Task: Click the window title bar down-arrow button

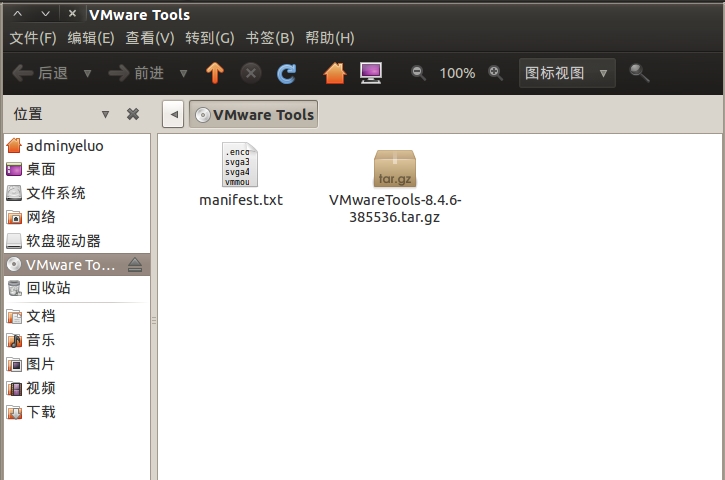Action: click(45, 14)
